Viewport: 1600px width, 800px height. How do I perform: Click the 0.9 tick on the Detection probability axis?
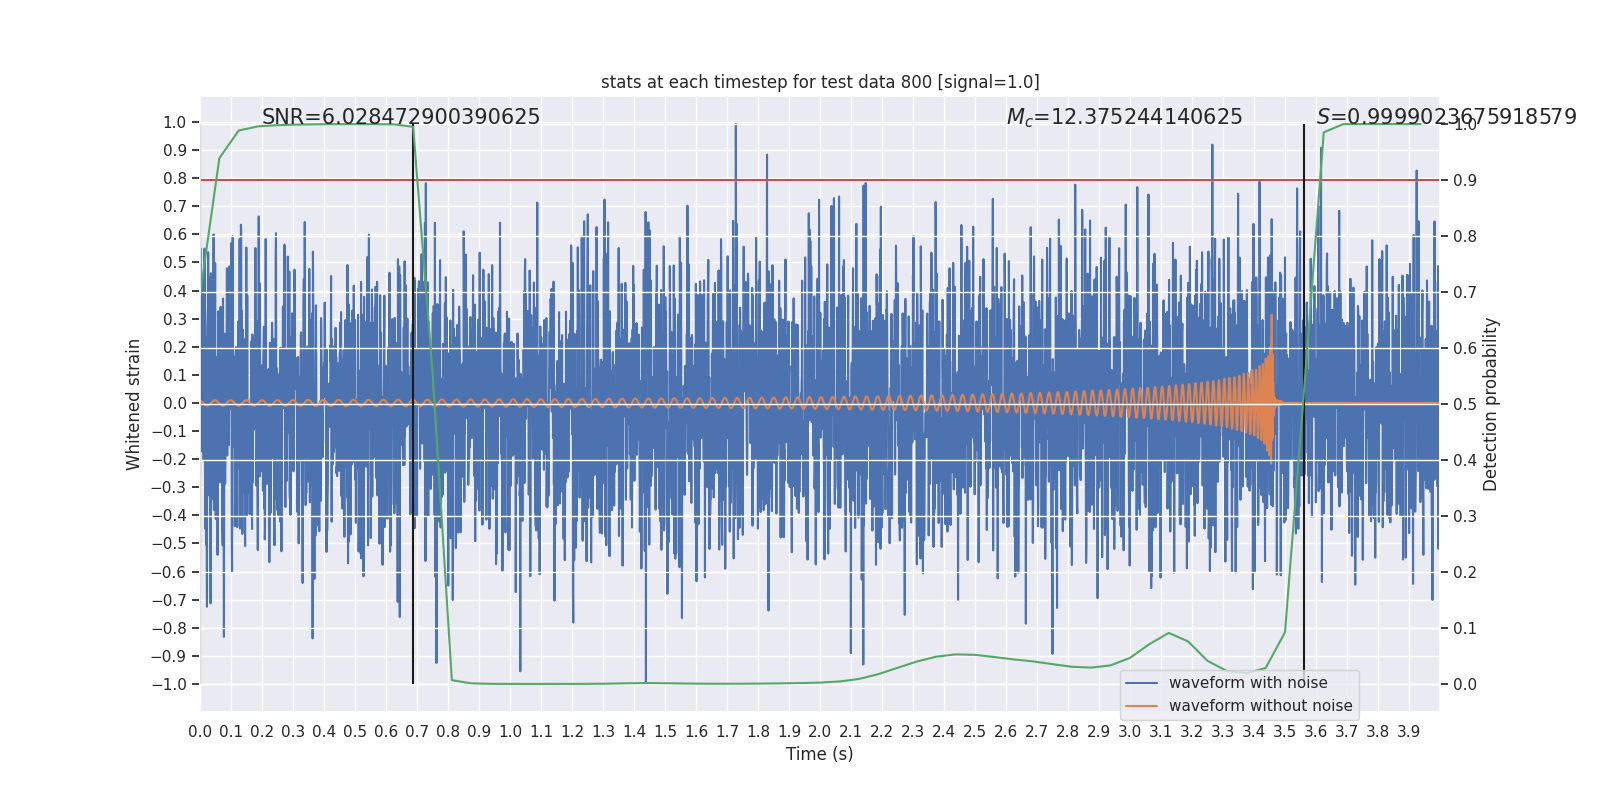(x=1465, y=181)
